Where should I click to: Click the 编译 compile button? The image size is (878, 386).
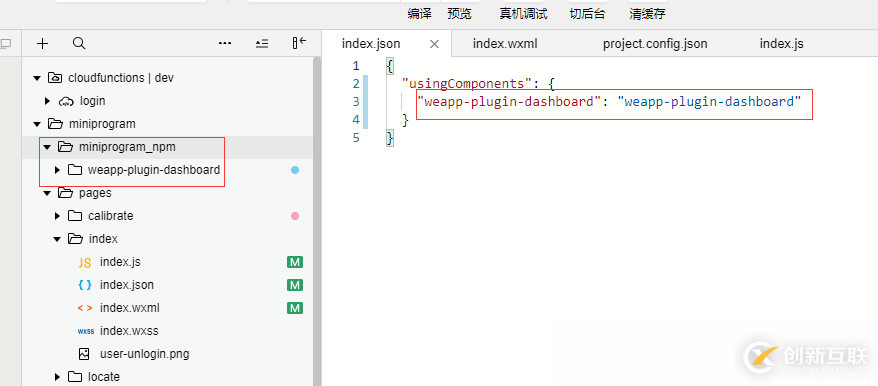(419, 14)
